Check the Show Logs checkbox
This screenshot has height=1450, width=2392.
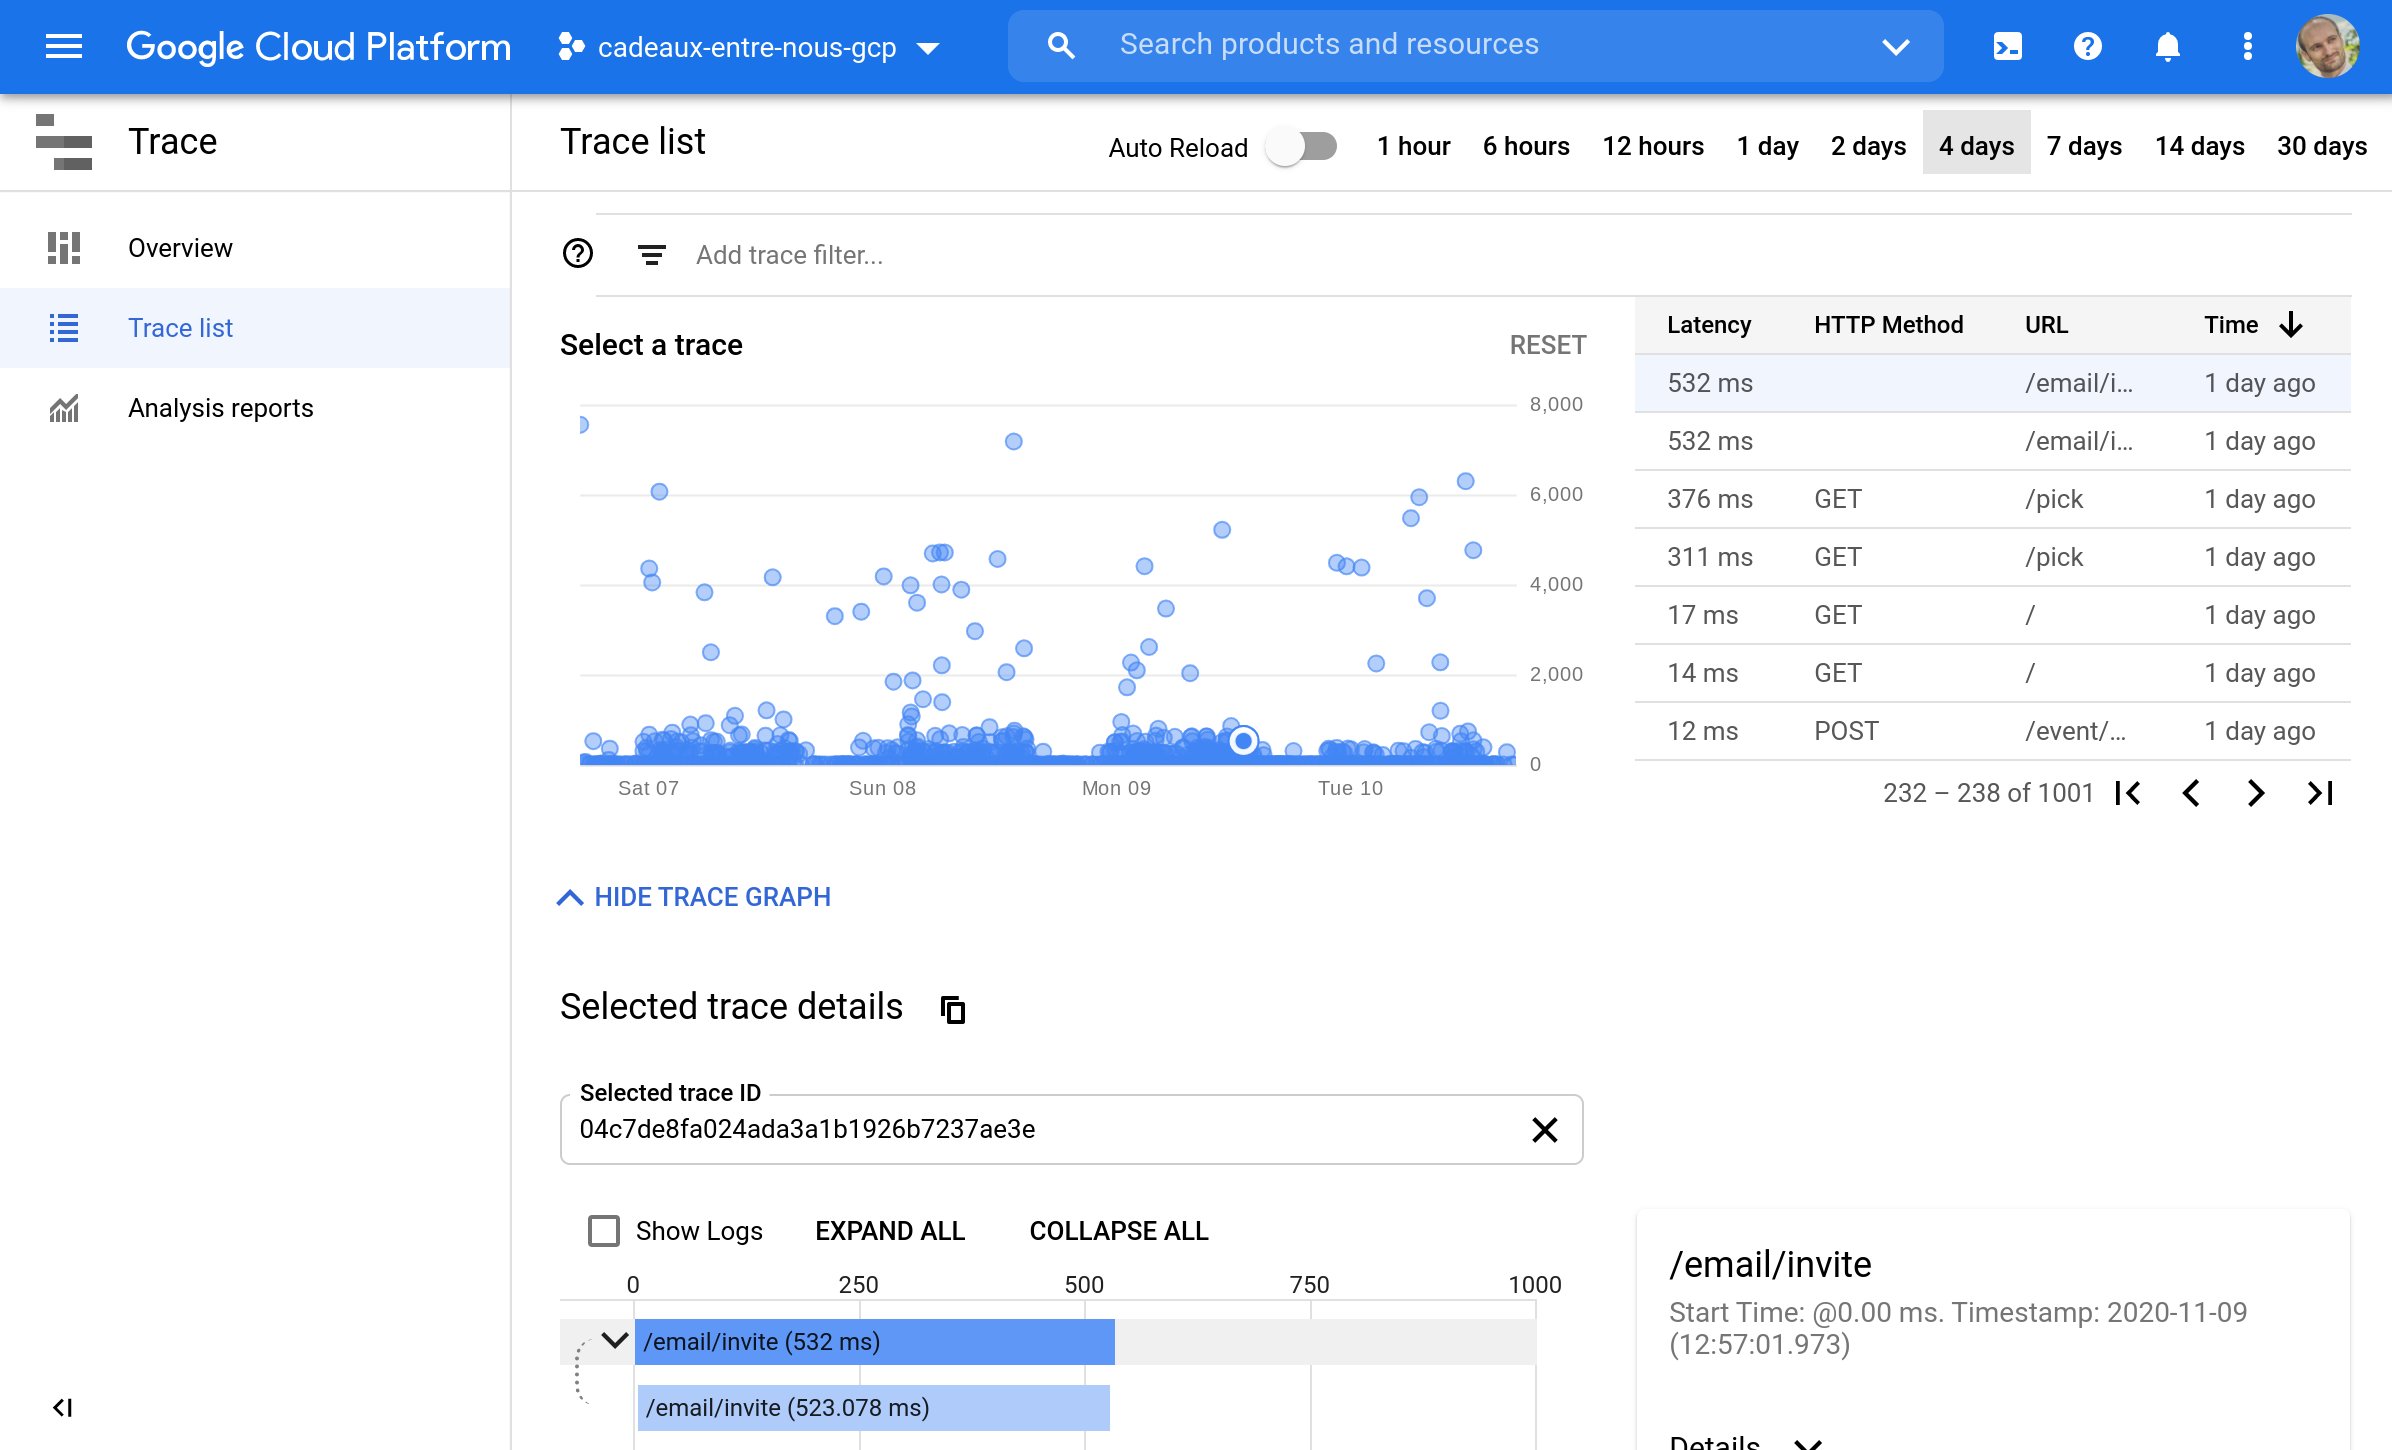(x=604, y=1231)
